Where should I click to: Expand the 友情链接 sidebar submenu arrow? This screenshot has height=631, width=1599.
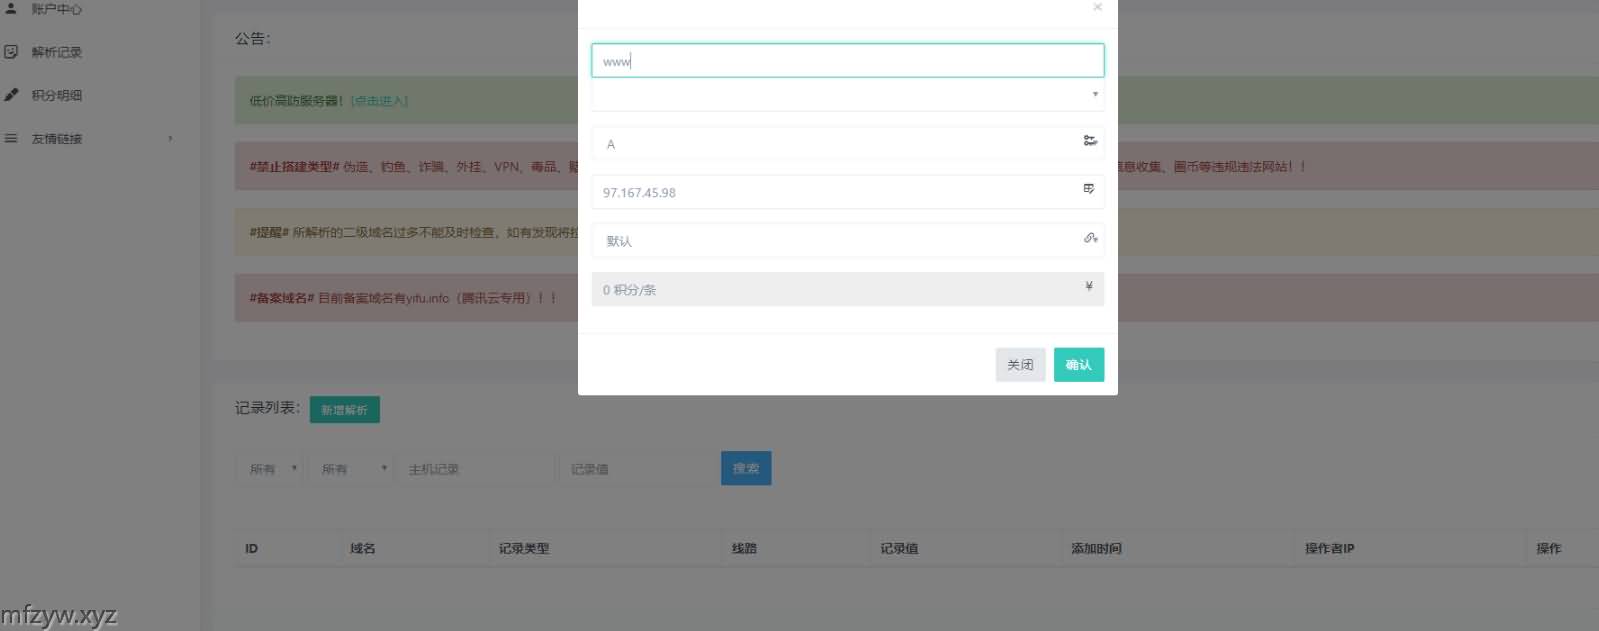pos(170,138)
